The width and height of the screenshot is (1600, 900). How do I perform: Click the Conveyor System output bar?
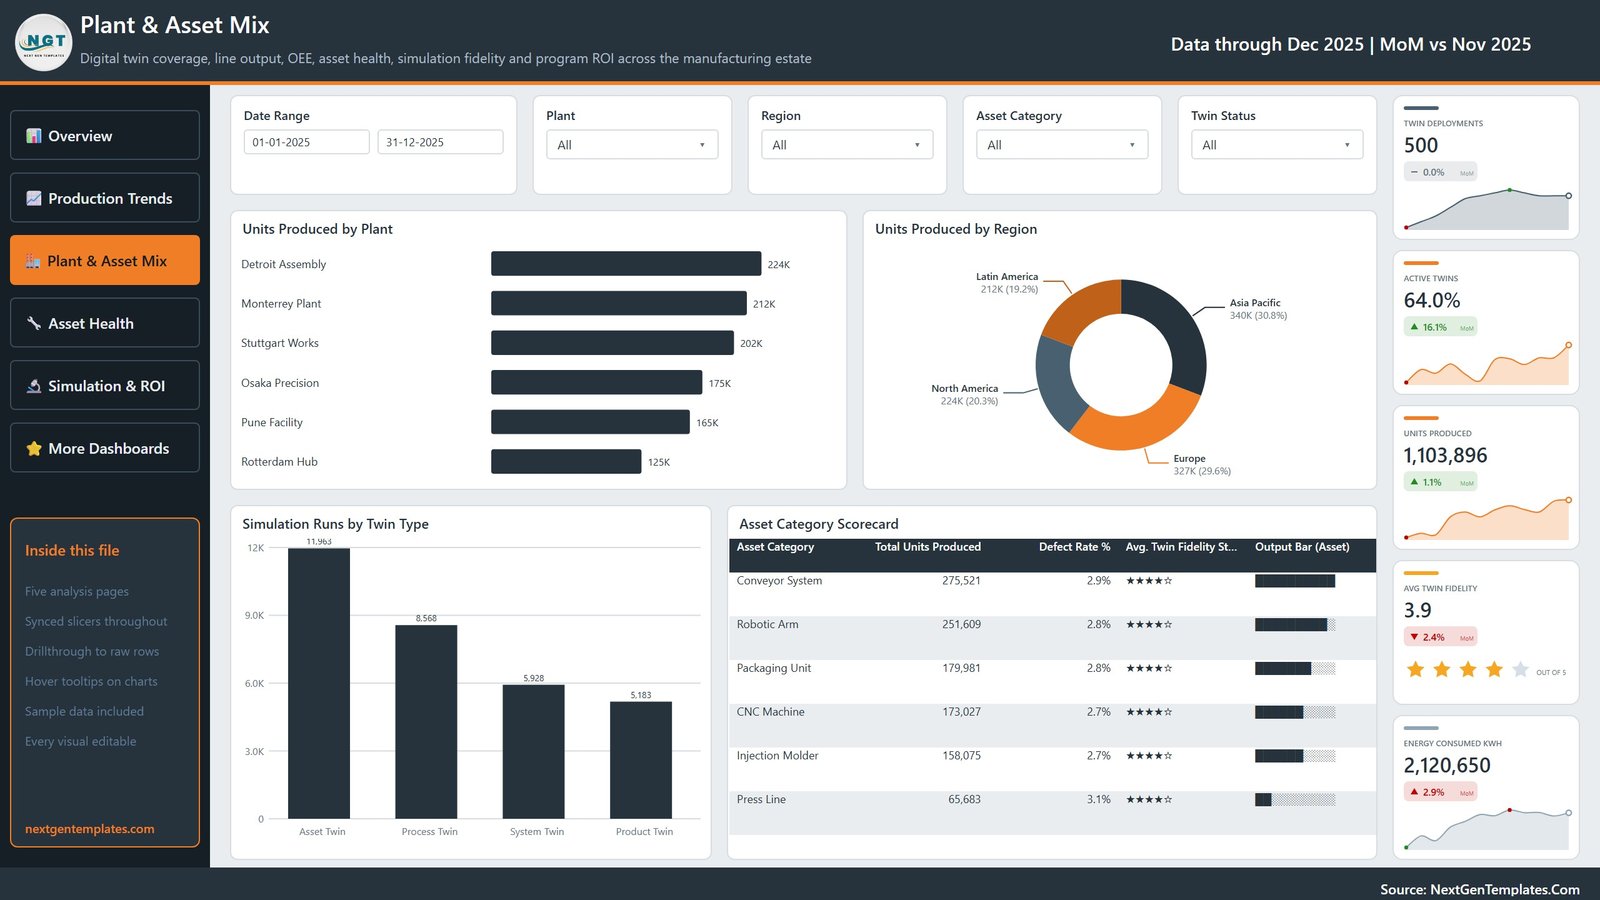(1295, 581)
